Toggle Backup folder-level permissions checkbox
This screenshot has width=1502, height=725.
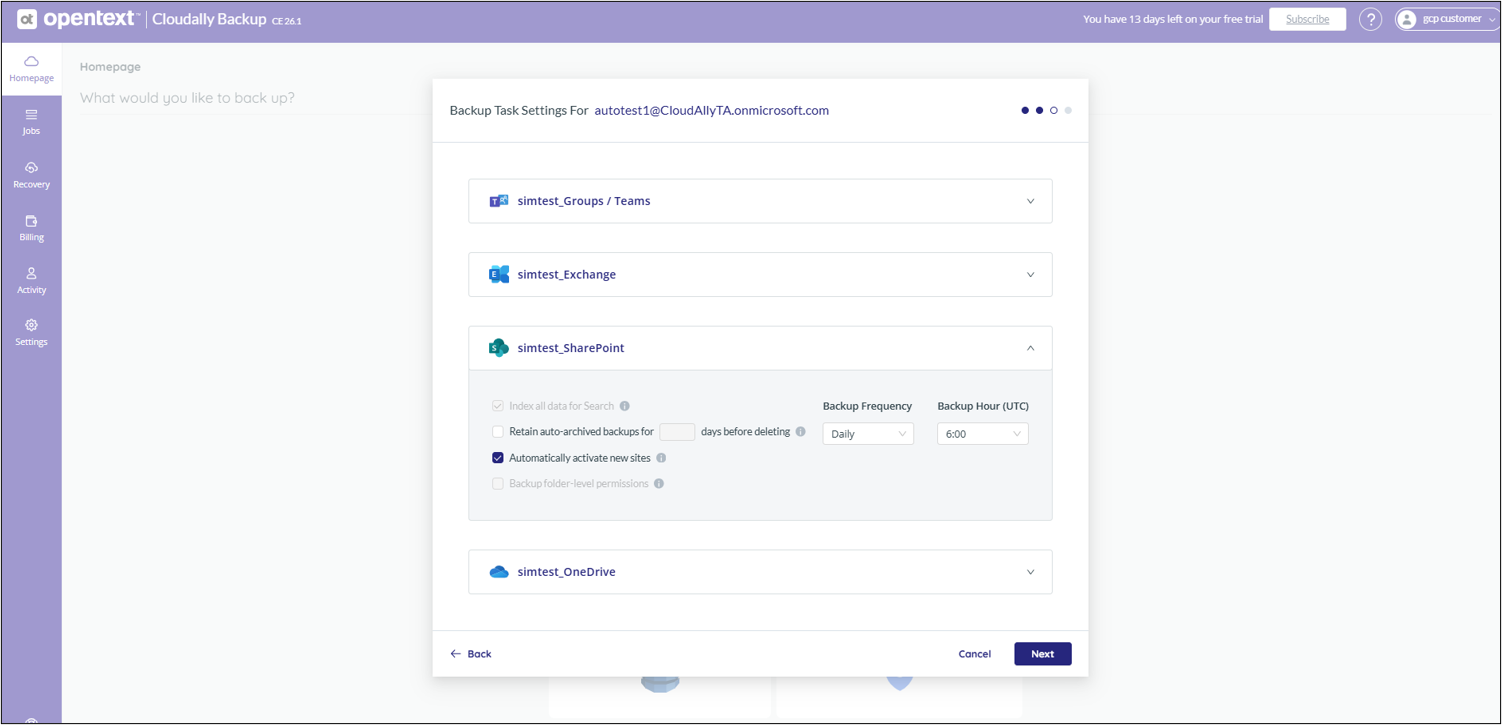click(x=497, y=484)
